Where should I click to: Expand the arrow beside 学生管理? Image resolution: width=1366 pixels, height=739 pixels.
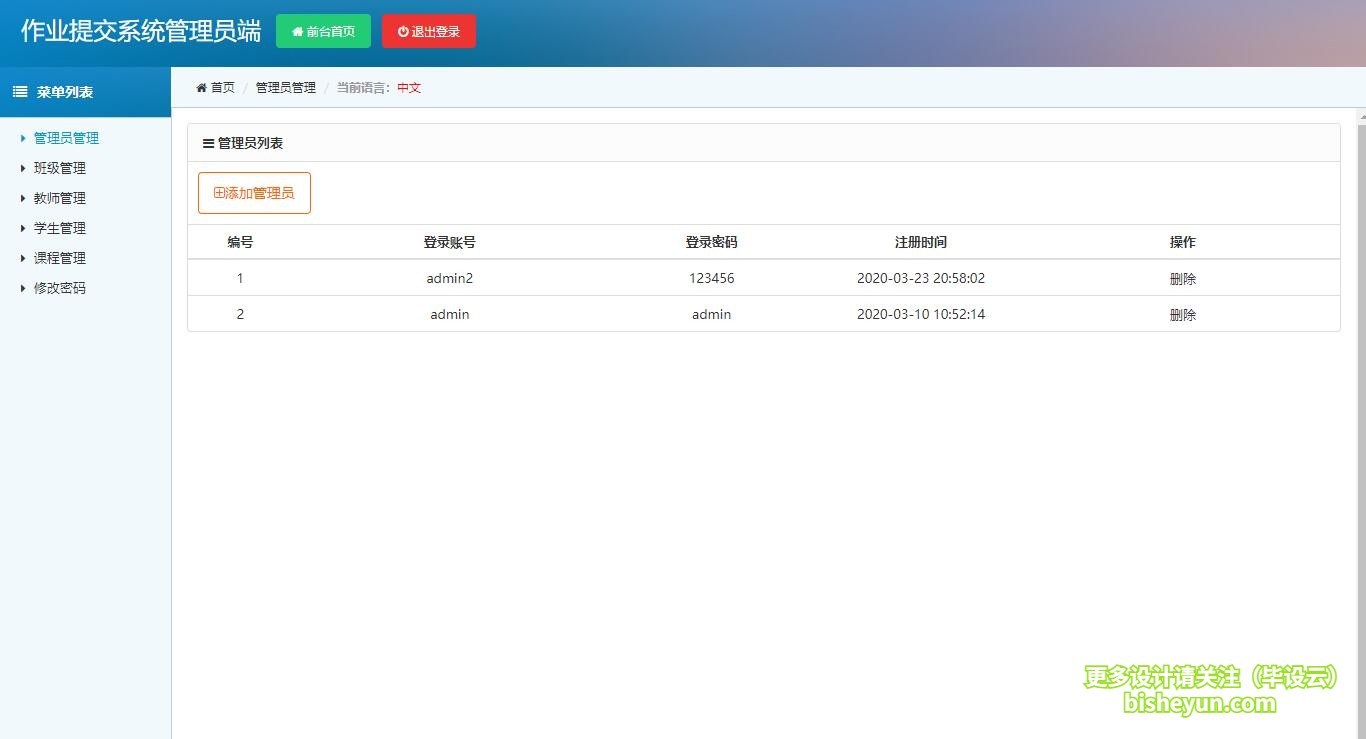[x=23, y=228]
